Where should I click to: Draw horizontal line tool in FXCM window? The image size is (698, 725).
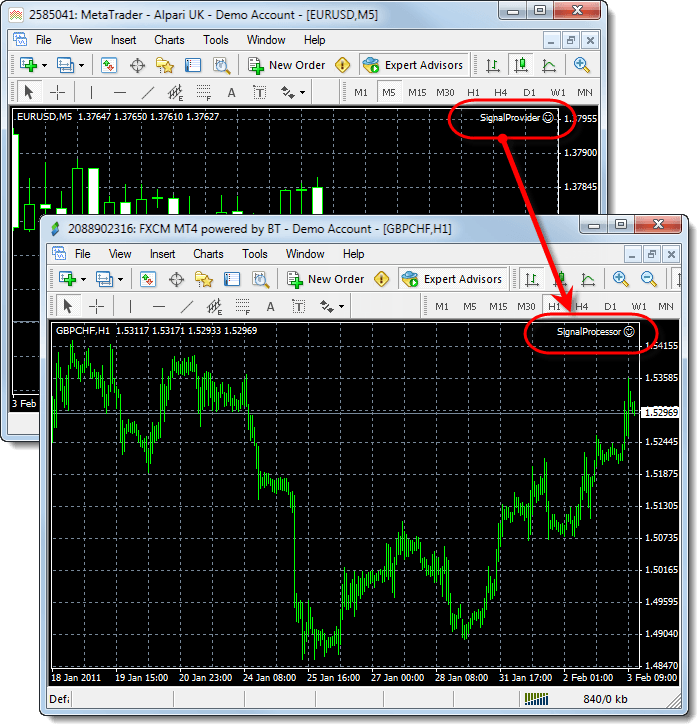tap(159, 306)
